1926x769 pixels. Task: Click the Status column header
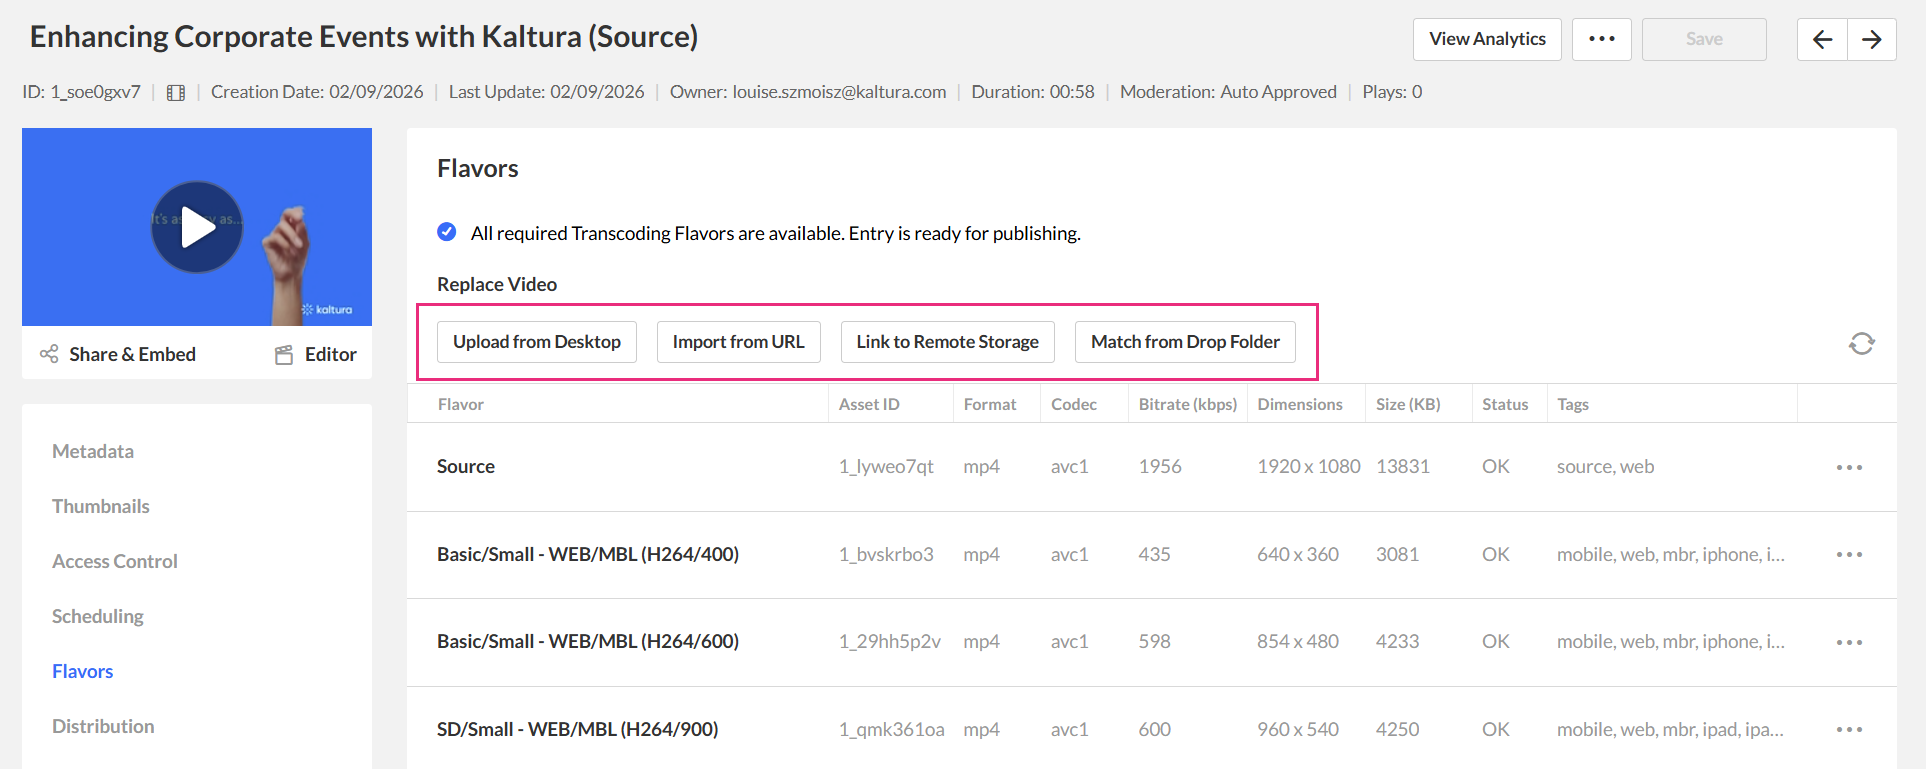(1505, 404)
